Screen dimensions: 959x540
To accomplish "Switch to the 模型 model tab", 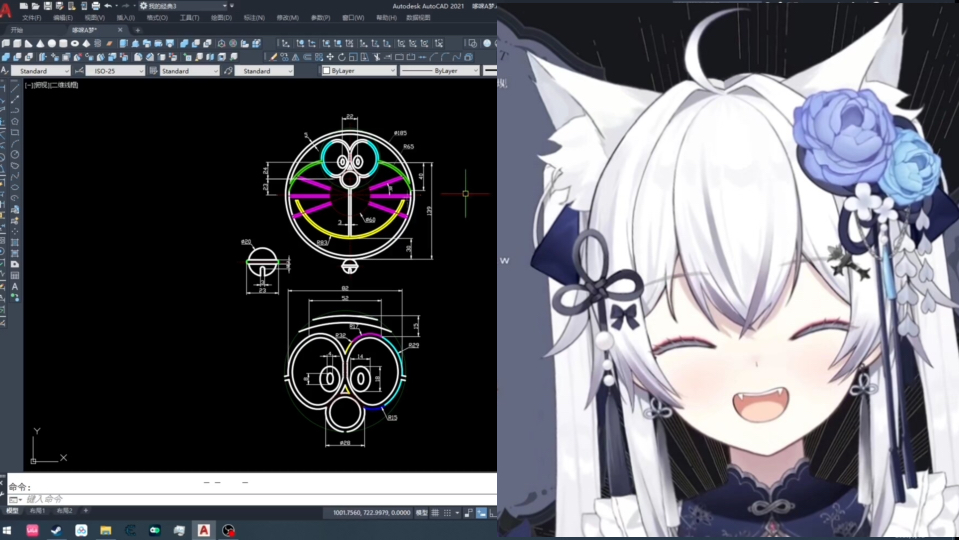I will tap(12, 511).
